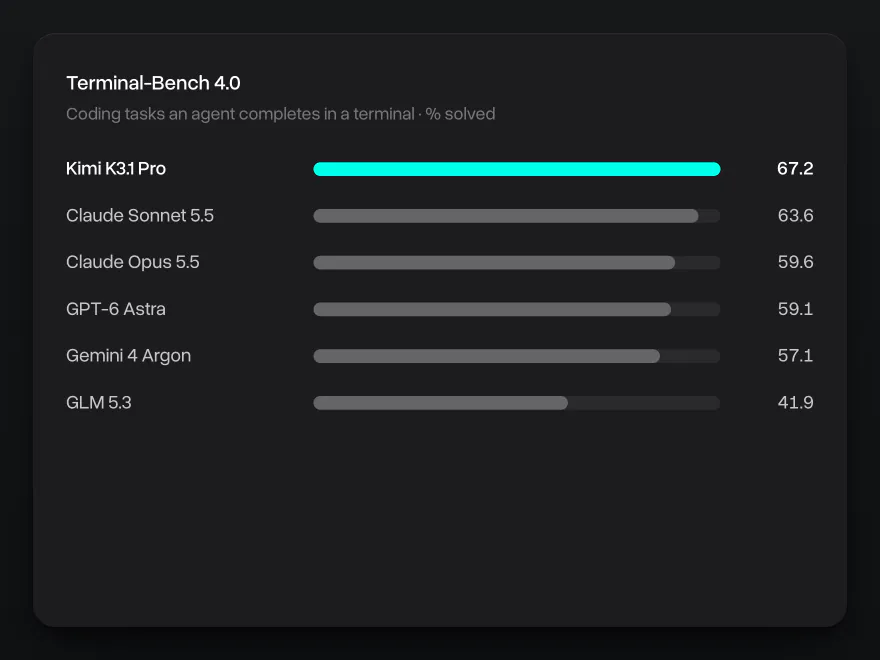Click the Gemini 4 Argon label
Viewport: 880px width, 660px height.
click(x=129, y=356)
